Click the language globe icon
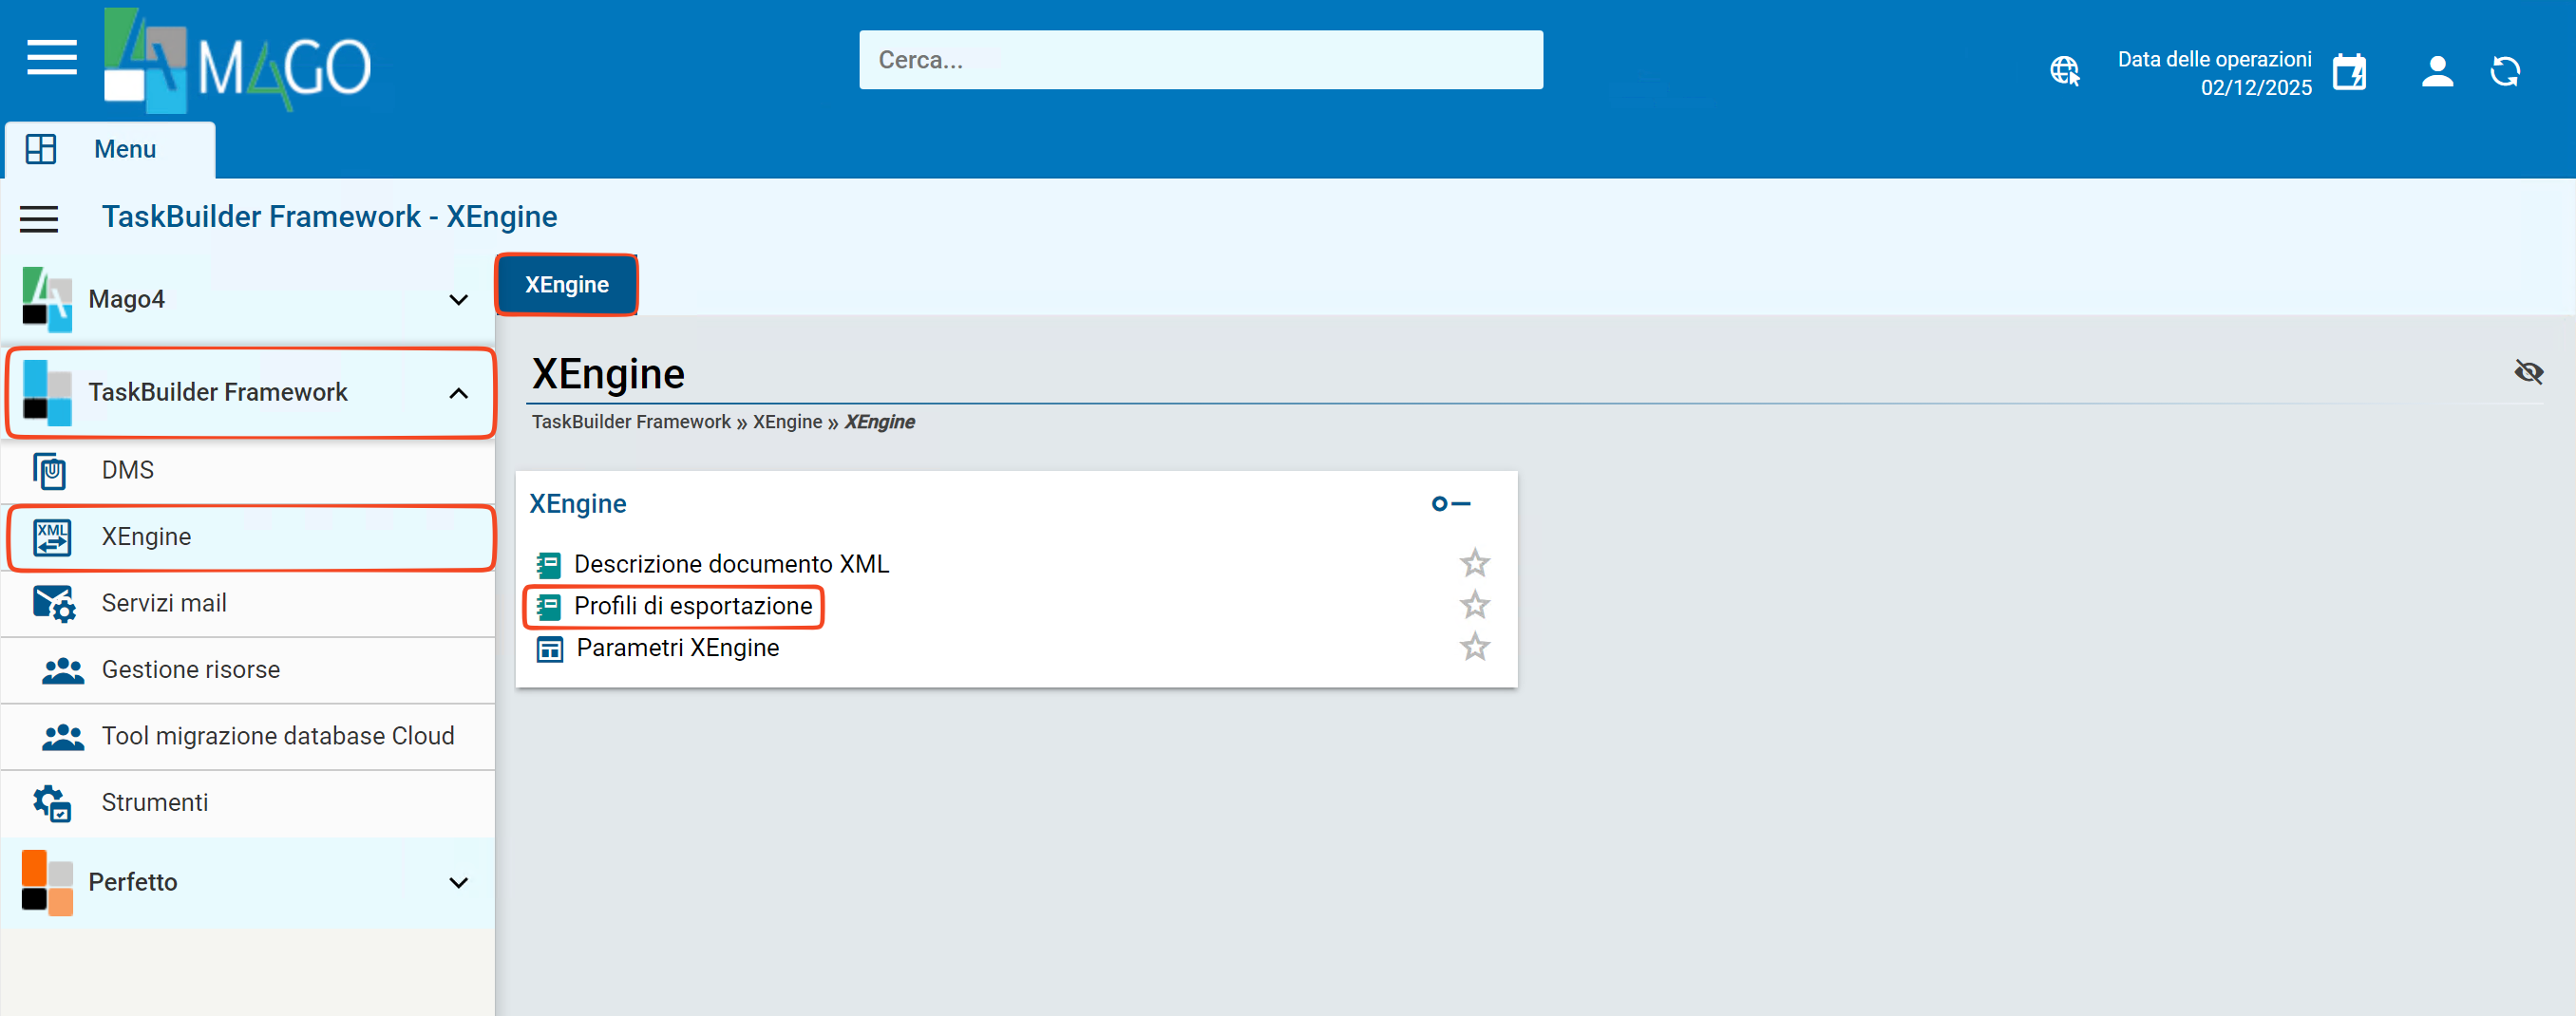 point(2065,71)
